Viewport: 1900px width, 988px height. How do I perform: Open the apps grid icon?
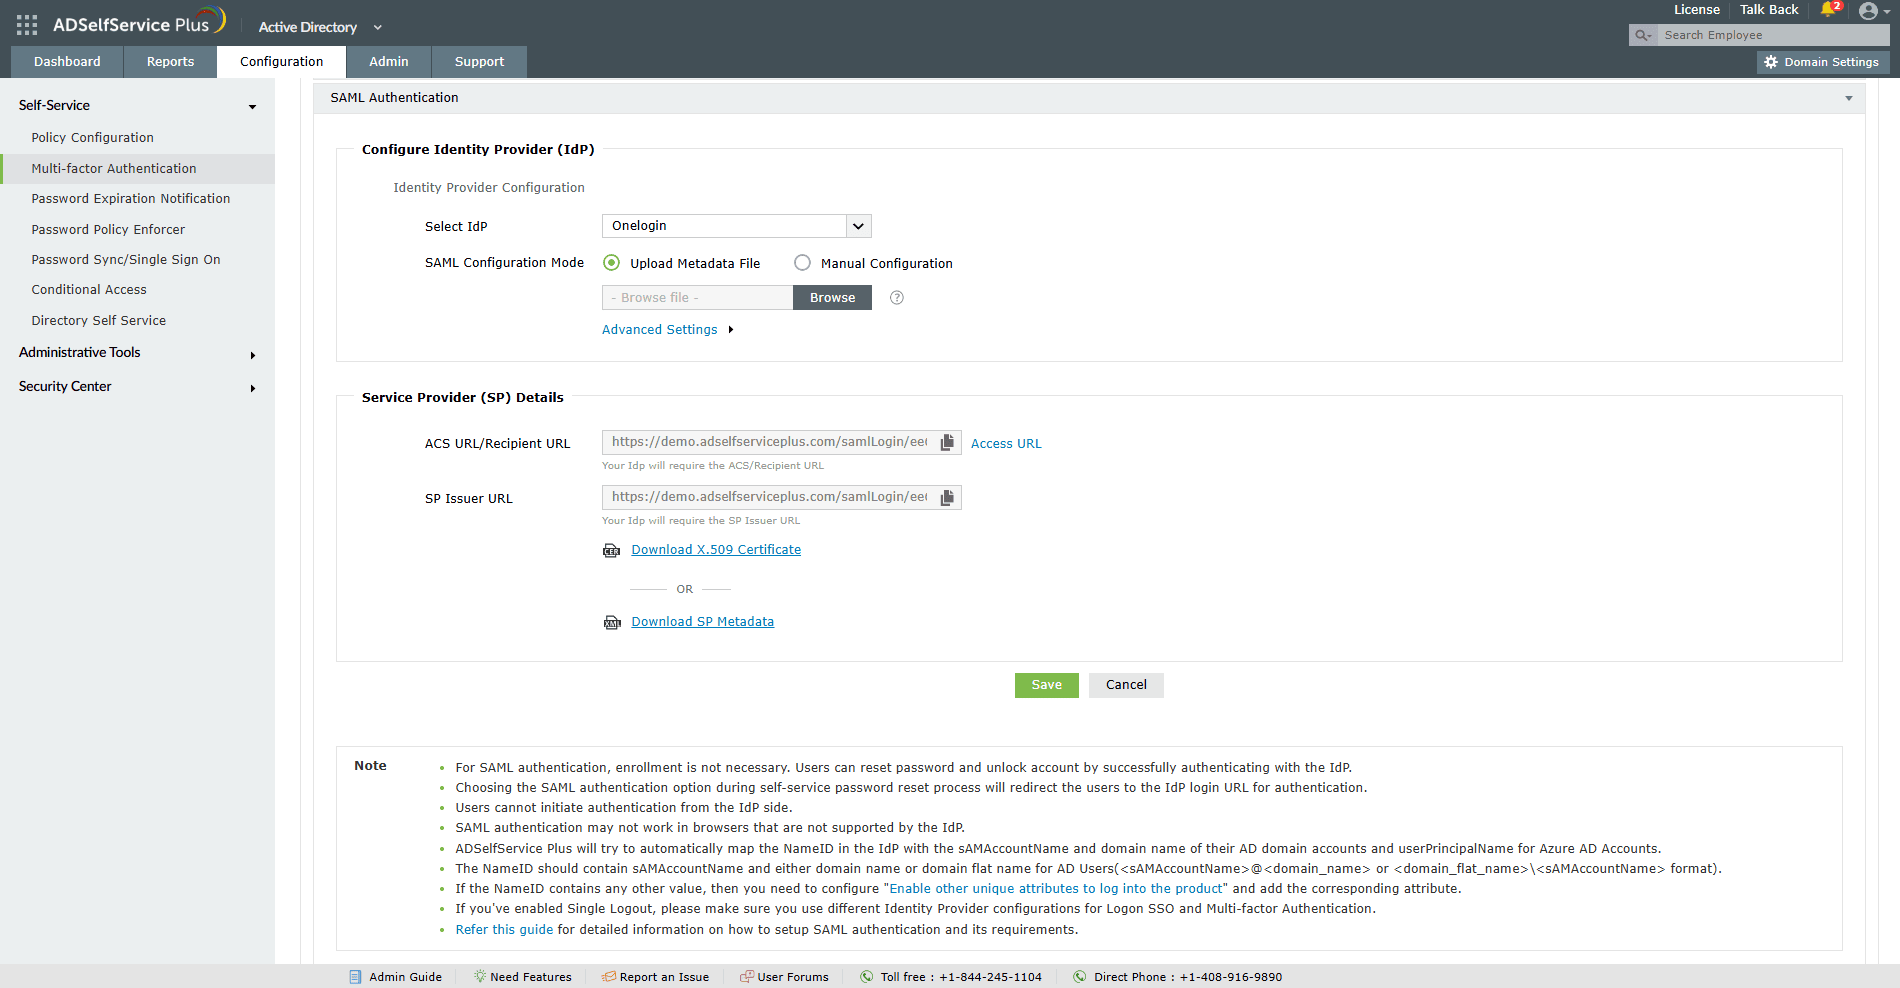coord(27,25)
